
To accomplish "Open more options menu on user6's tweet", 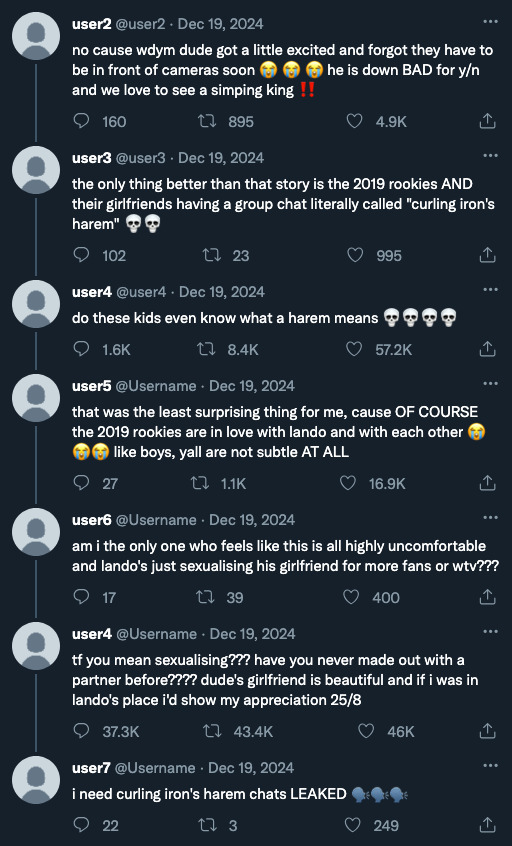I will tap(490, 517).
